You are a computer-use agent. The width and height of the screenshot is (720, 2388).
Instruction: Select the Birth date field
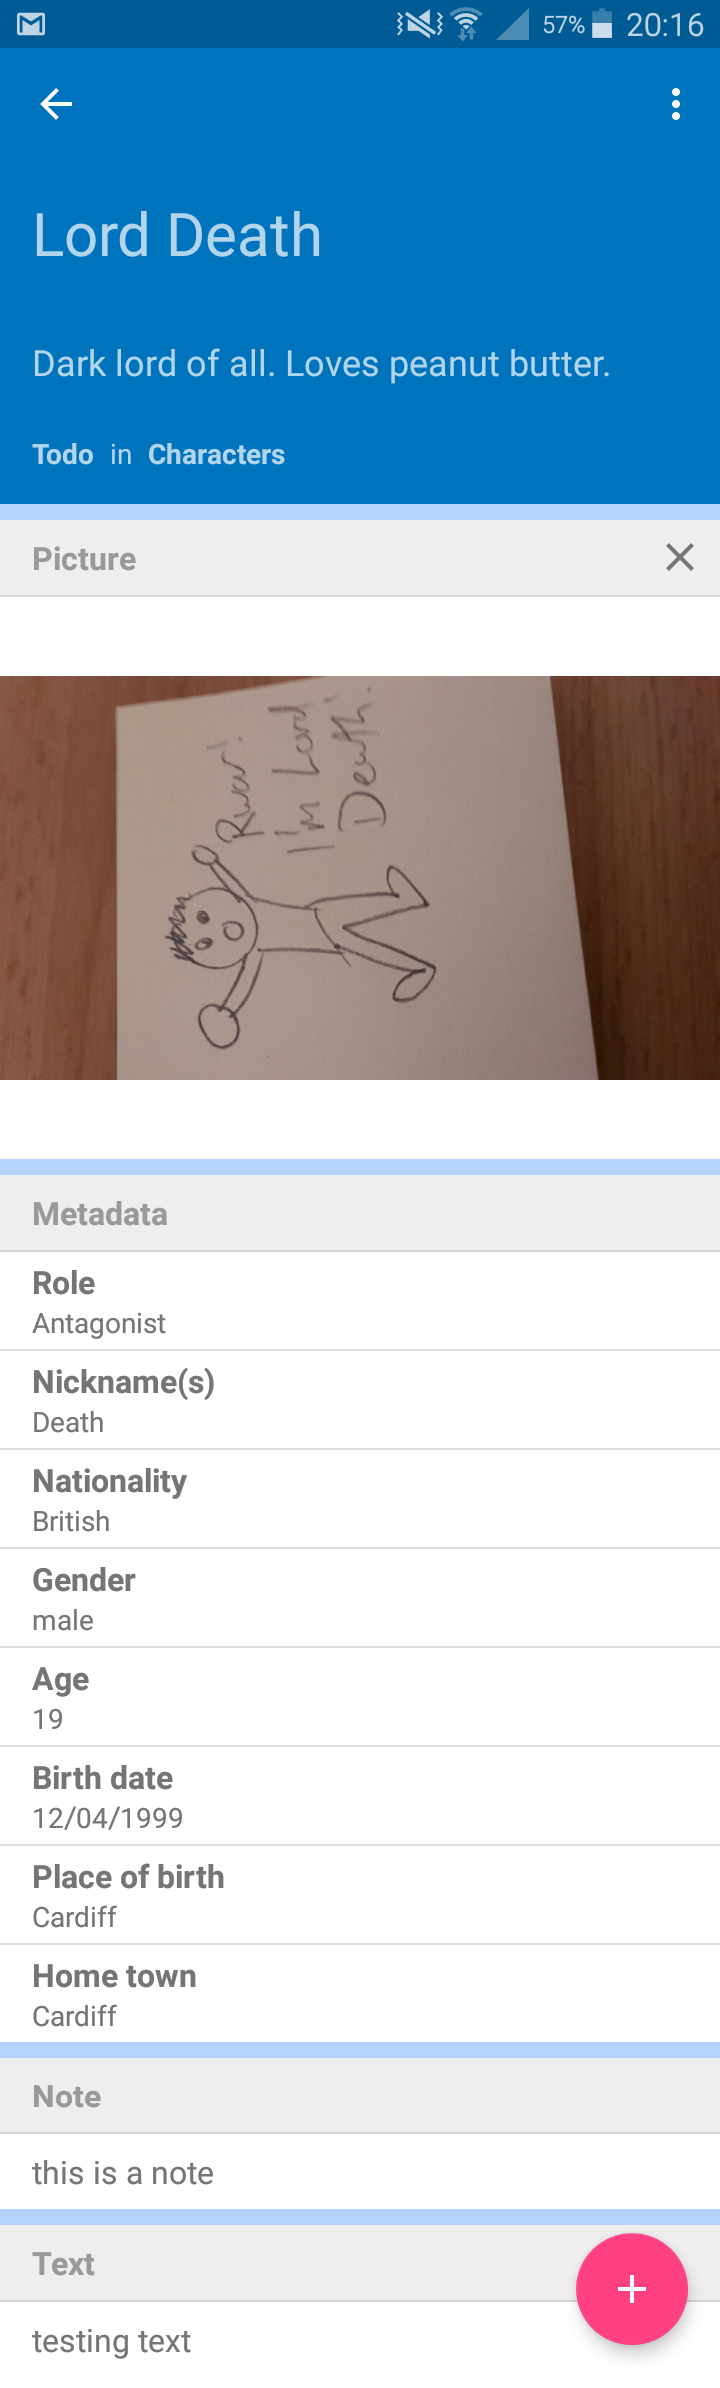(x=360, y=1796)
